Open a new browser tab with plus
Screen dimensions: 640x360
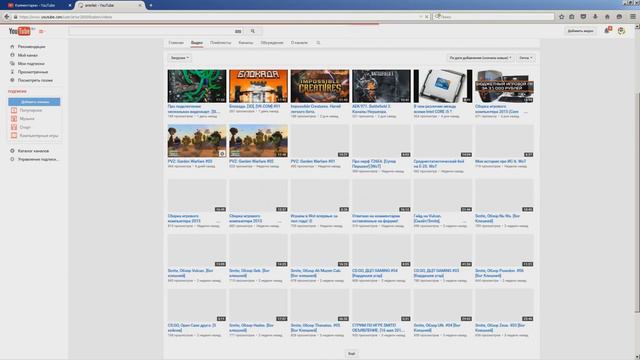pyautogui.click(x=151, y=5)
